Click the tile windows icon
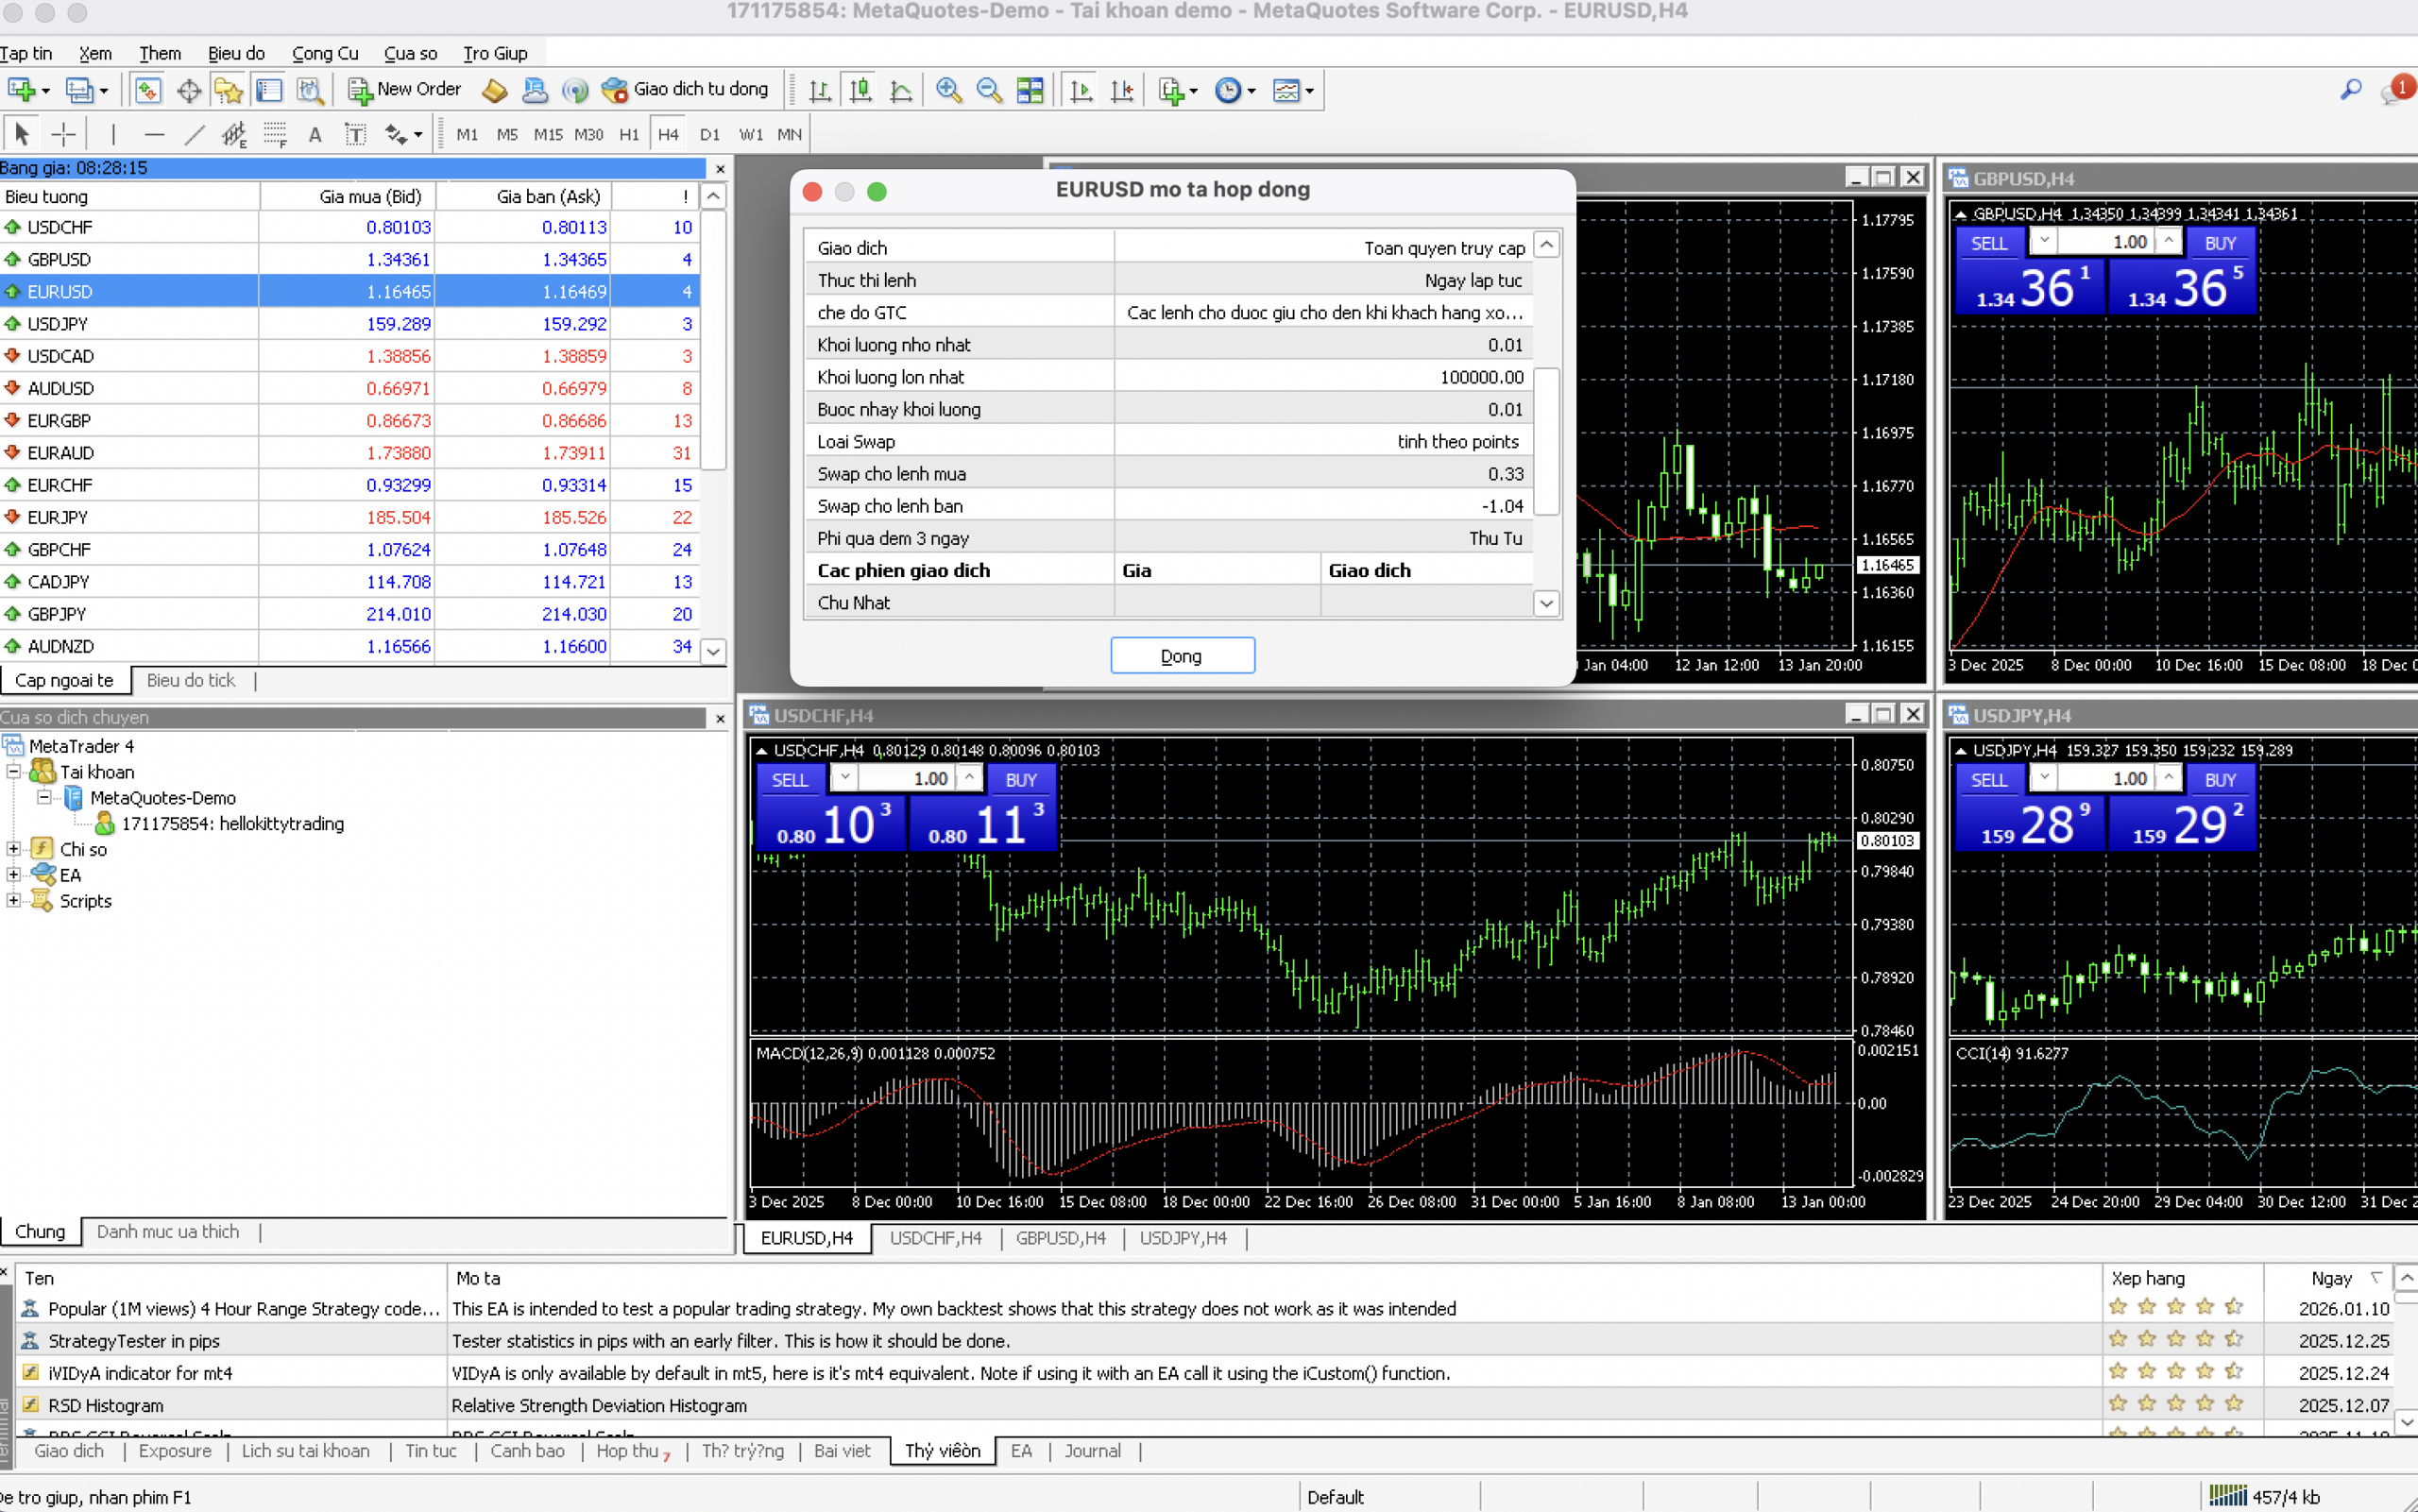 [1030, 90]
